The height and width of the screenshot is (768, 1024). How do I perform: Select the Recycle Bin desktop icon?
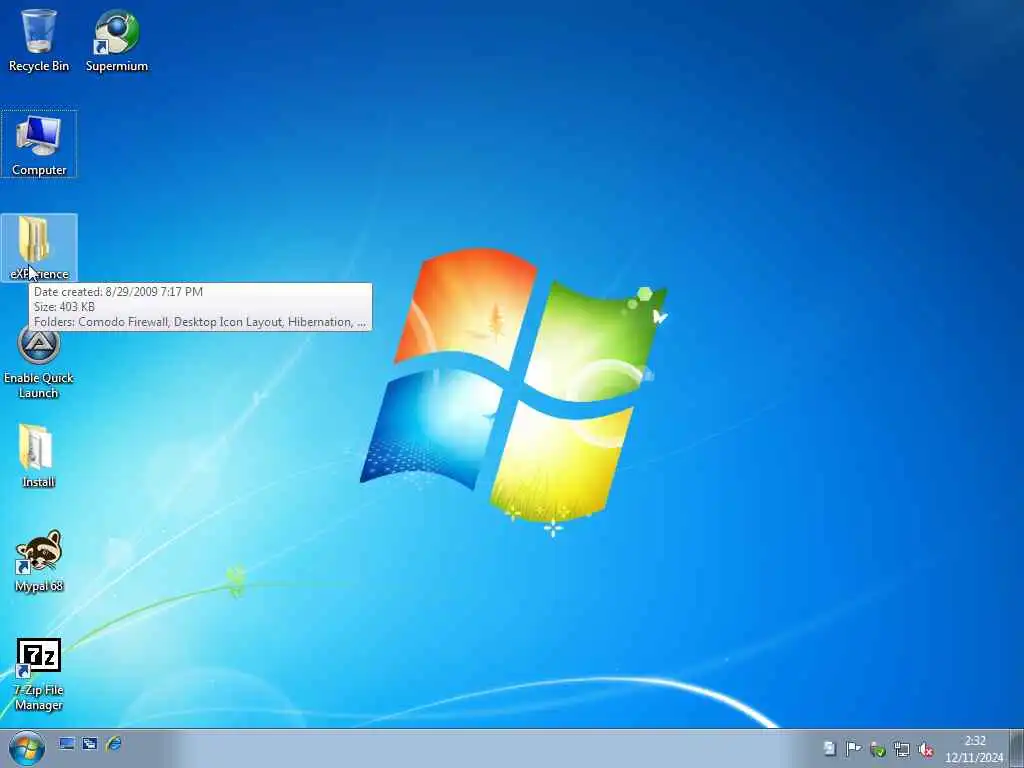[39, 39]
